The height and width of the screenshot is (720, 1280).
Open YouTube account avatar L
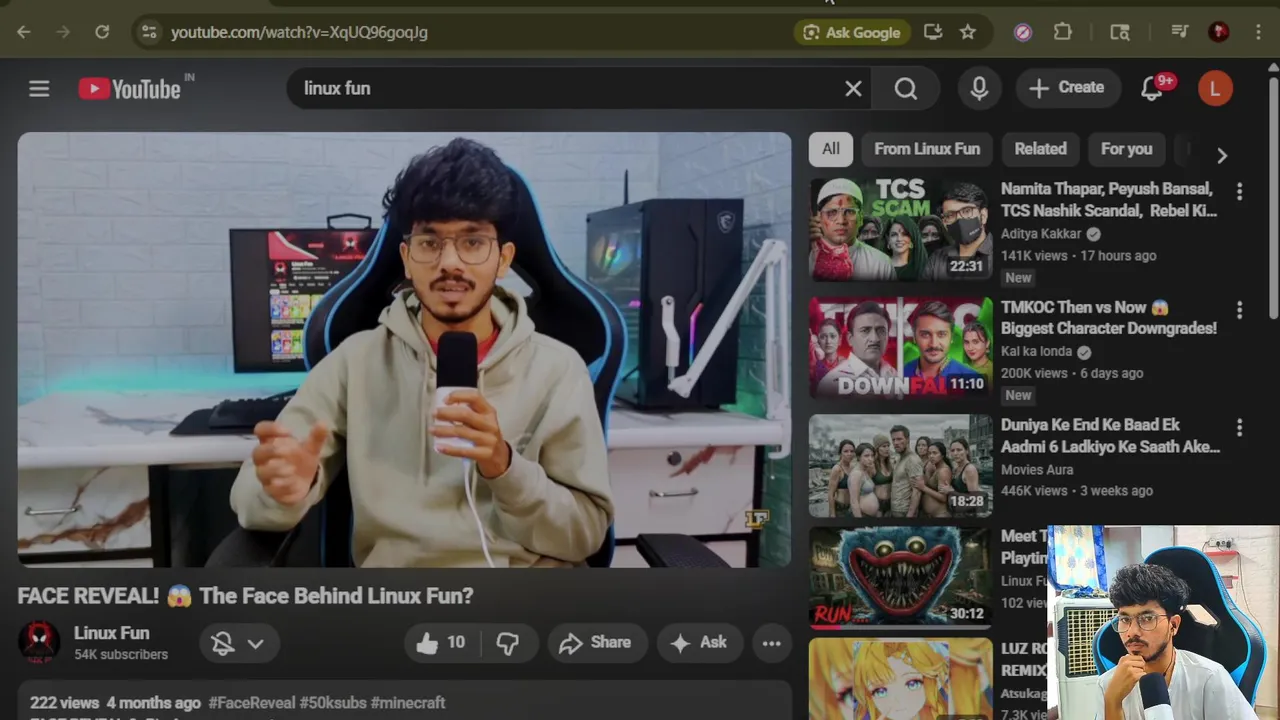point(1215,88)
